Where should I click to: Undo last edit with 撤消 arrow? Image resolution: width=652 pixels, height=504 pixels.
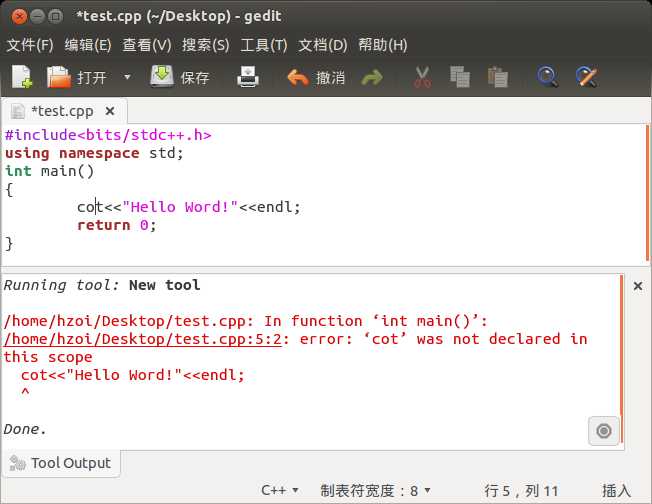(x=316, y=78)
